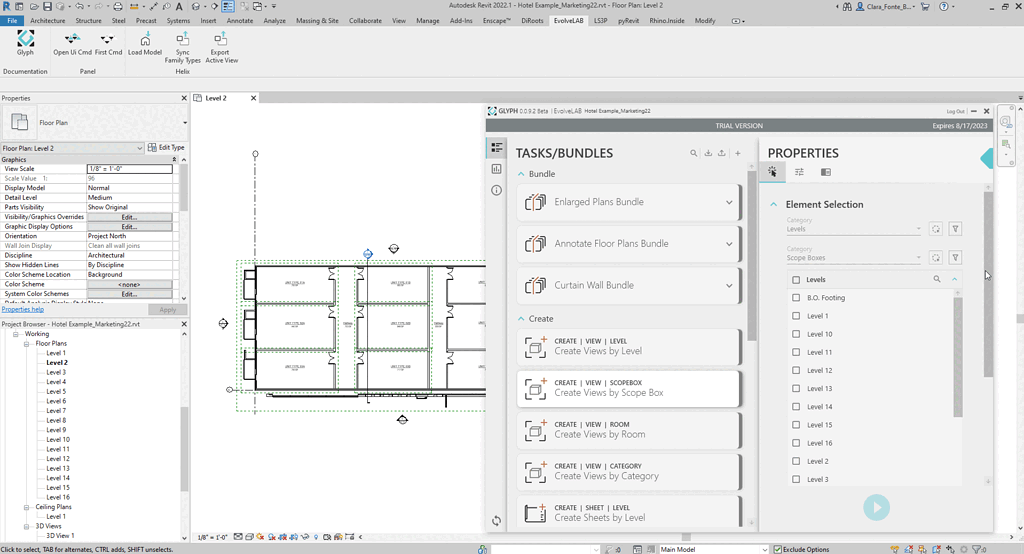This screenshot has height=554, width=1024.
Task: Click the Tasks/Bundles panel scrollbar
Action: point(751,255)
